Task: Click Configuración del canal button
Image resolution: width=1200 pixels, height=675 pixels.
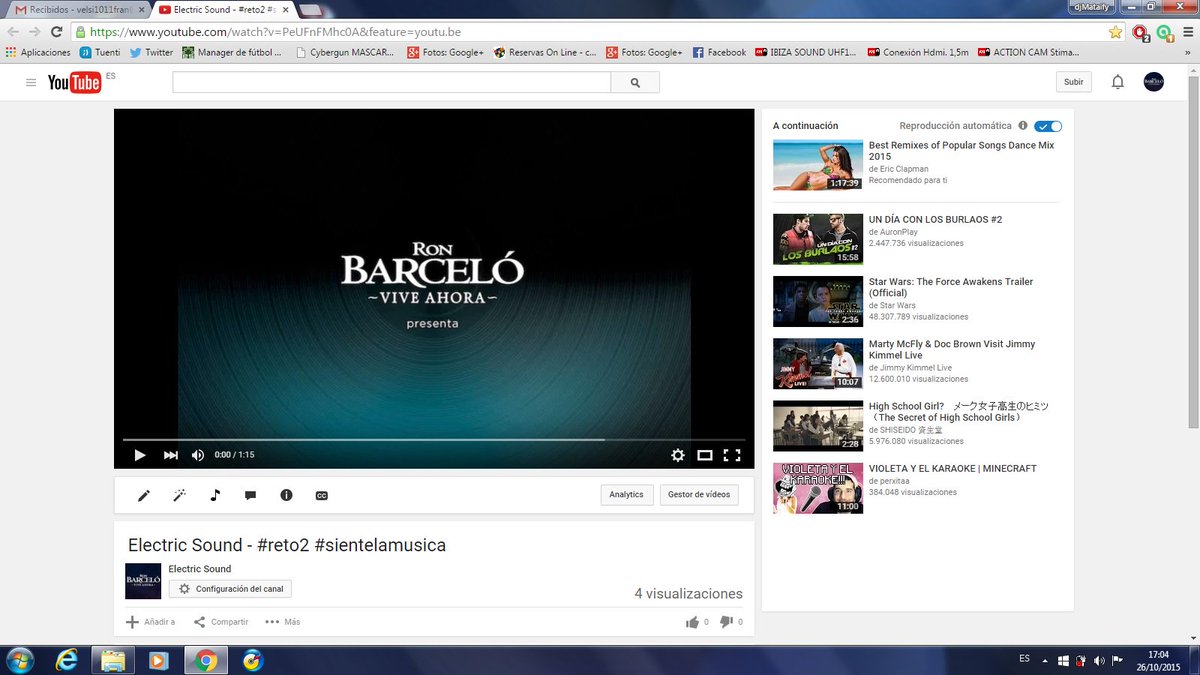Action: tap(230, 589)
